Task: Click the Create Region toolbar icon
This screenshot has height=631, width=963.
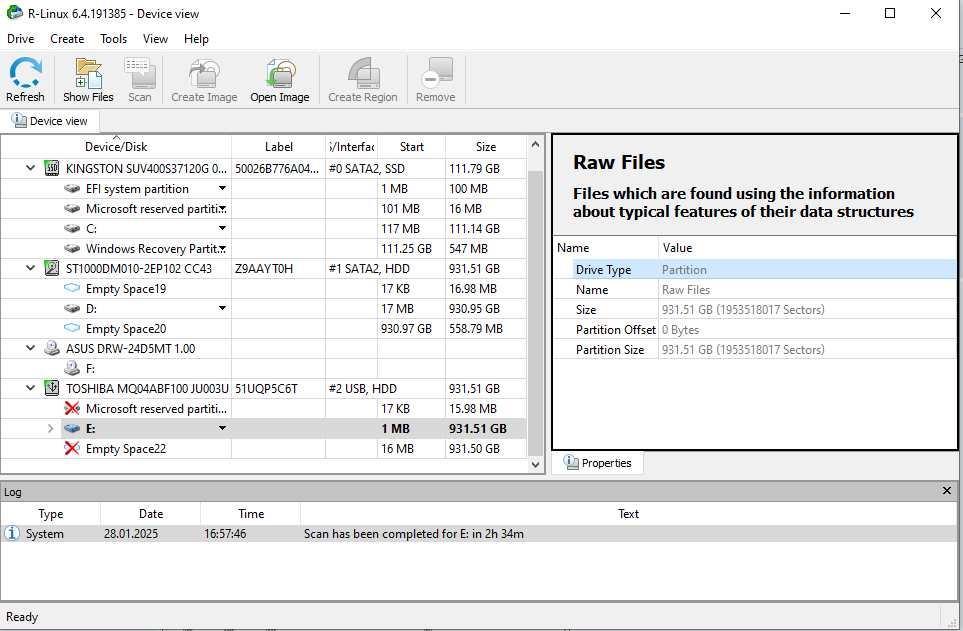Action: tap(362, 80)
